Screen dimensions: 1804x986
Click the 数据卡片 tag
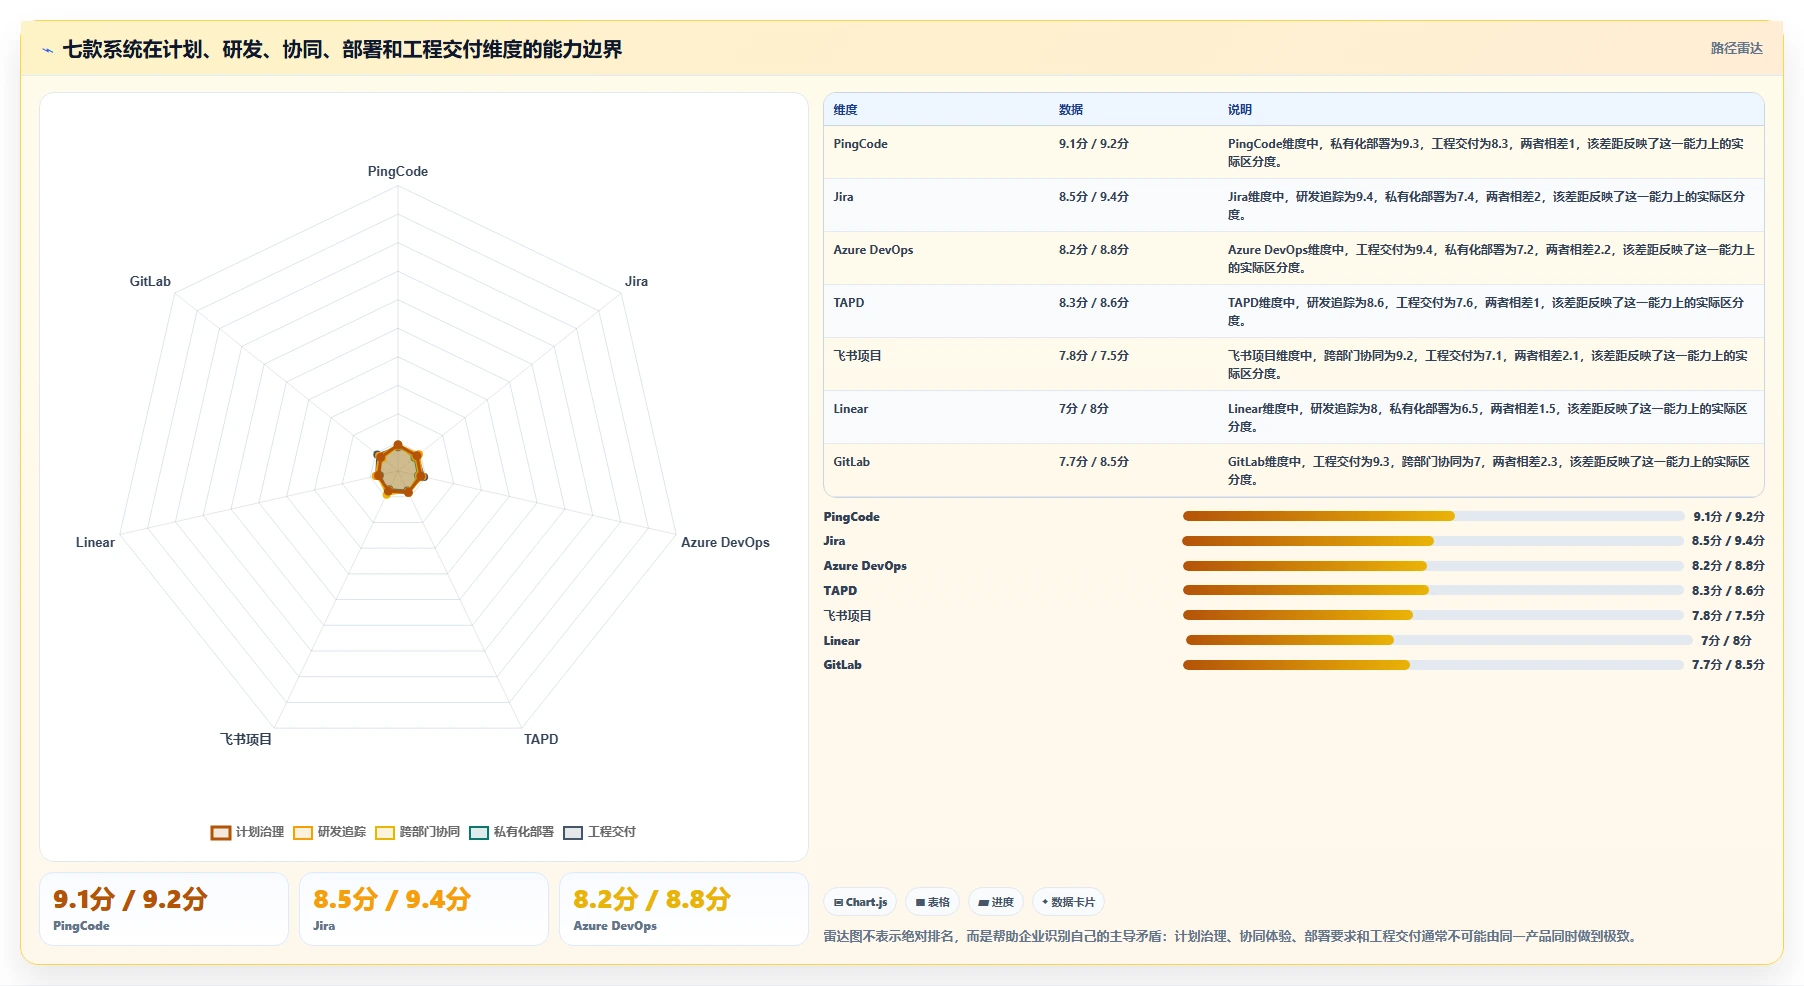[x=1068, y=902]
